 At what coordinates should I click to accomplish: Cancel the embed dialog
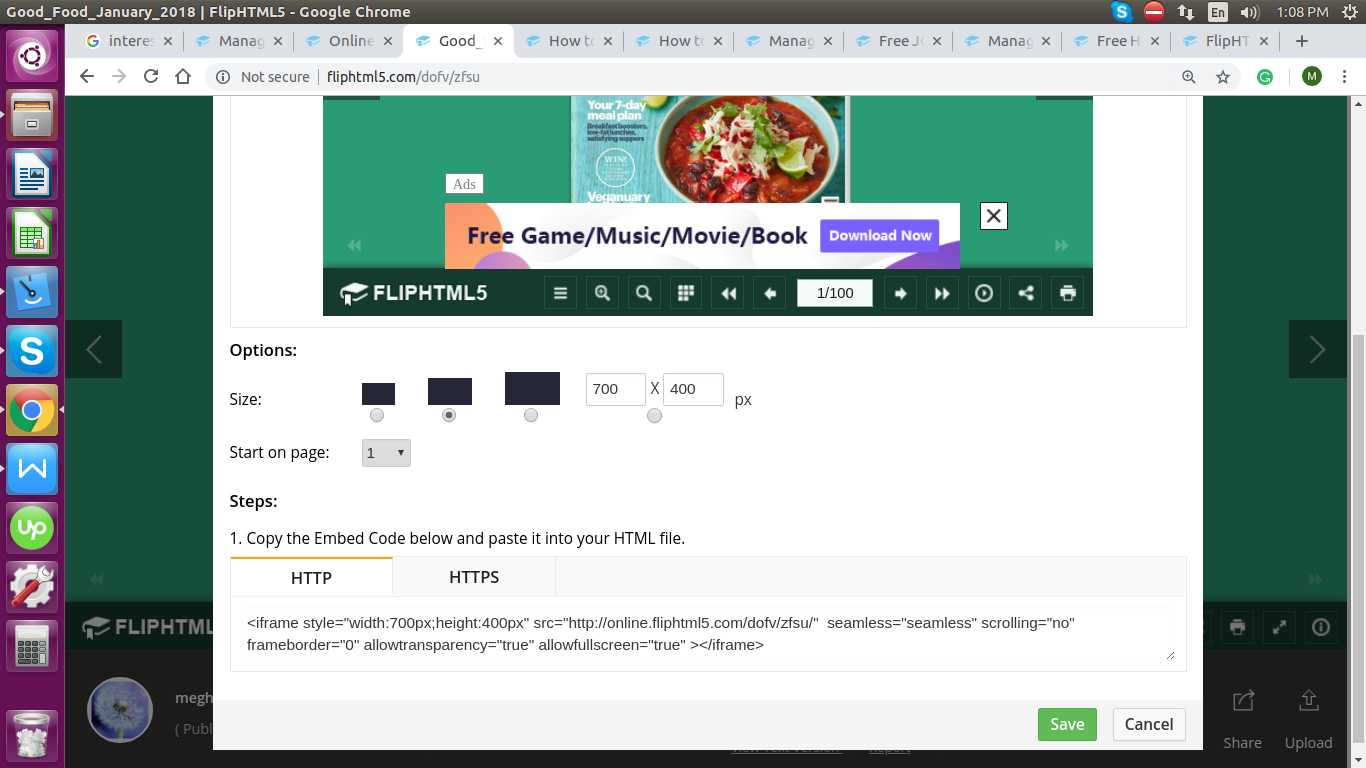coord(1148,724)
